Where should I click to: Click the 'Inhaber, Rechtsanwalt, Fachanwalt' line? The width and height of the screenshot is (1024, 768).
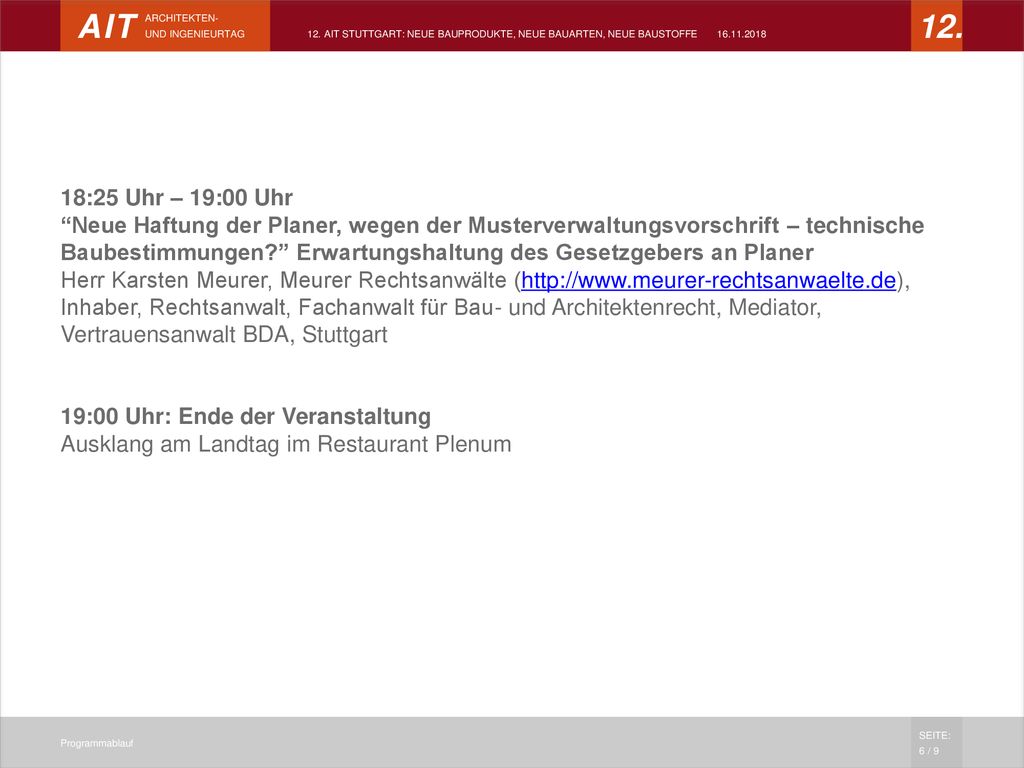click(441, 308)
